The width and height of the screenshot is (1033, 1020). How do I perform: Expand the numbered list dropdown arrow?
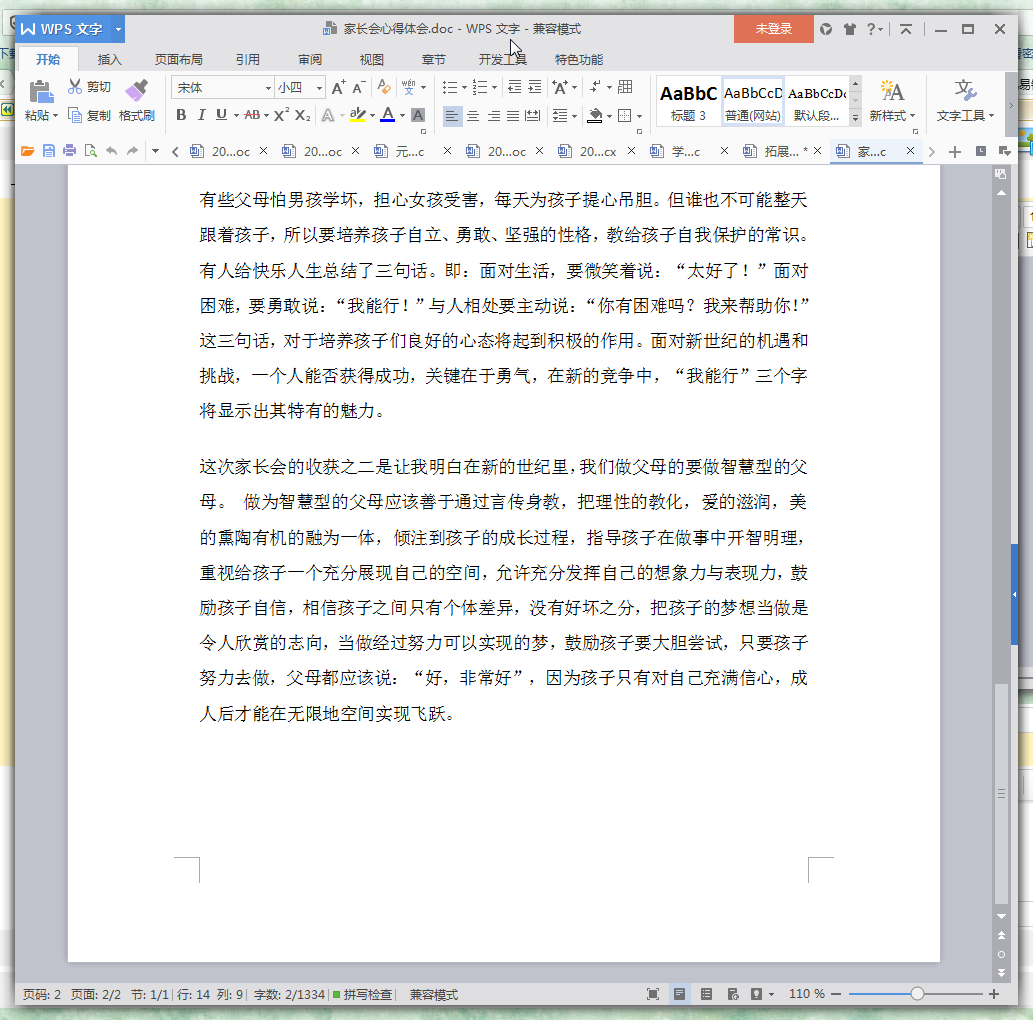[494, 88]
